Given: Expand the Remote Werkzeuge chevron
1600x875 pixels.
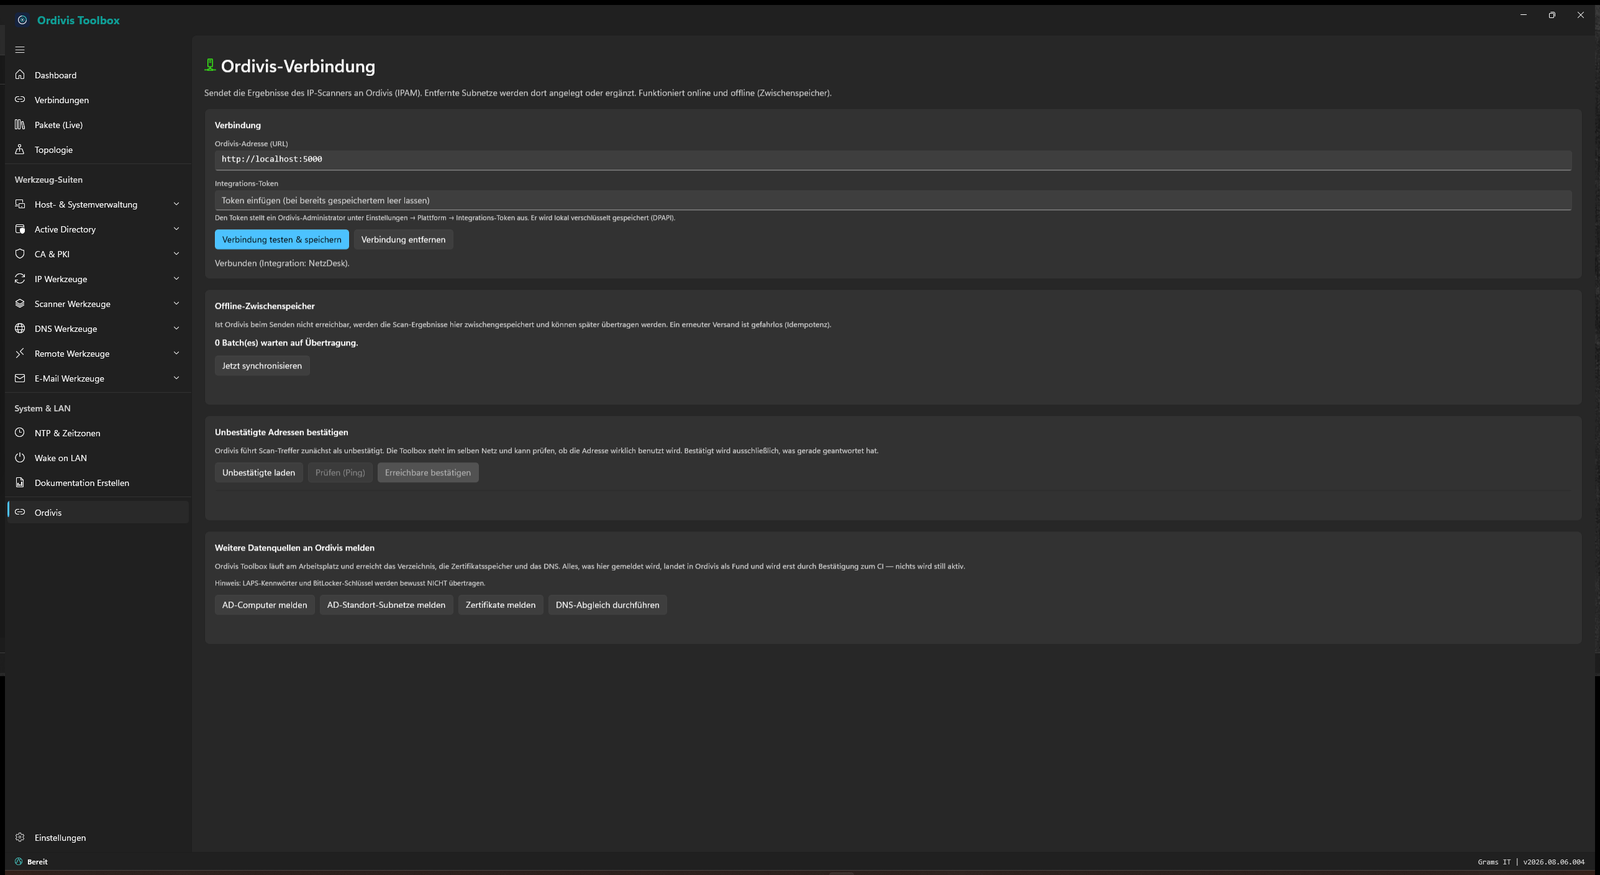Looking at the screenshot, I should pyautogui.click(x=176, y=353).
